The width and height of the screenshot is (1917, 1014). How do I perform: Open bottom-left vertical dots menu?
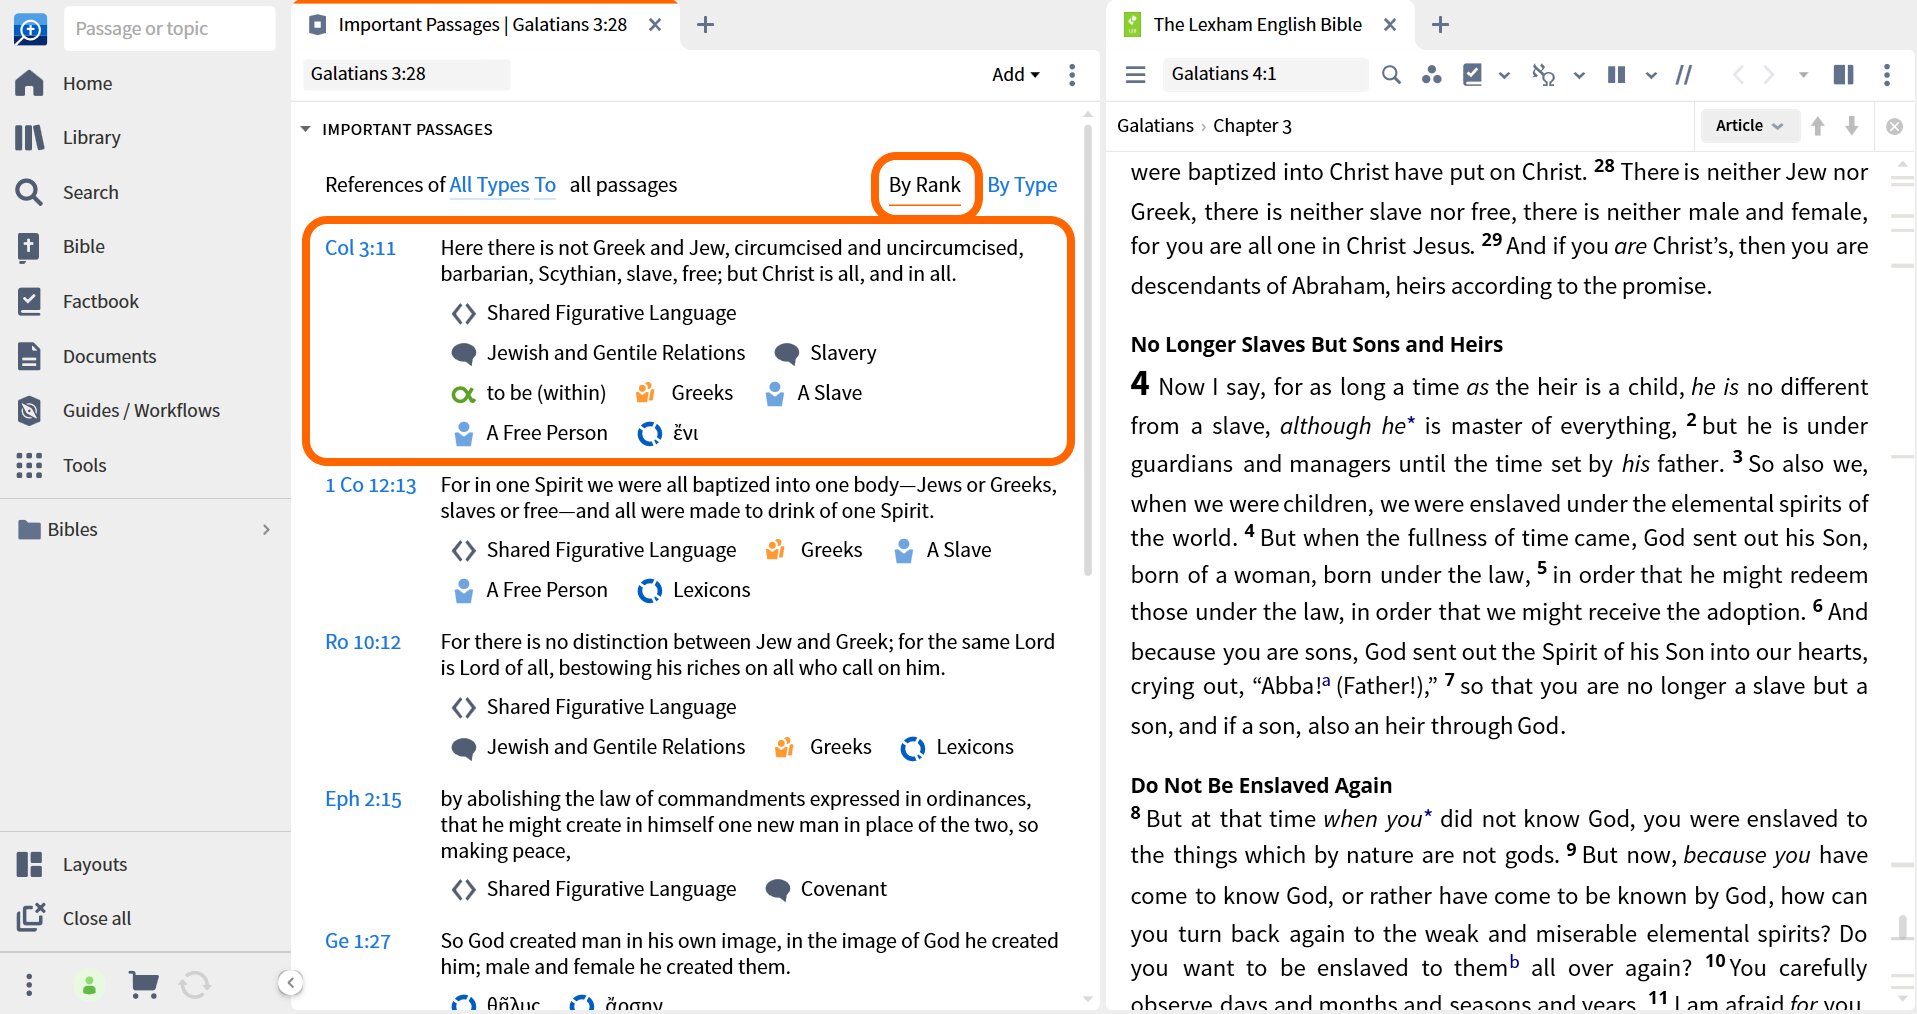tap(29, 985)
